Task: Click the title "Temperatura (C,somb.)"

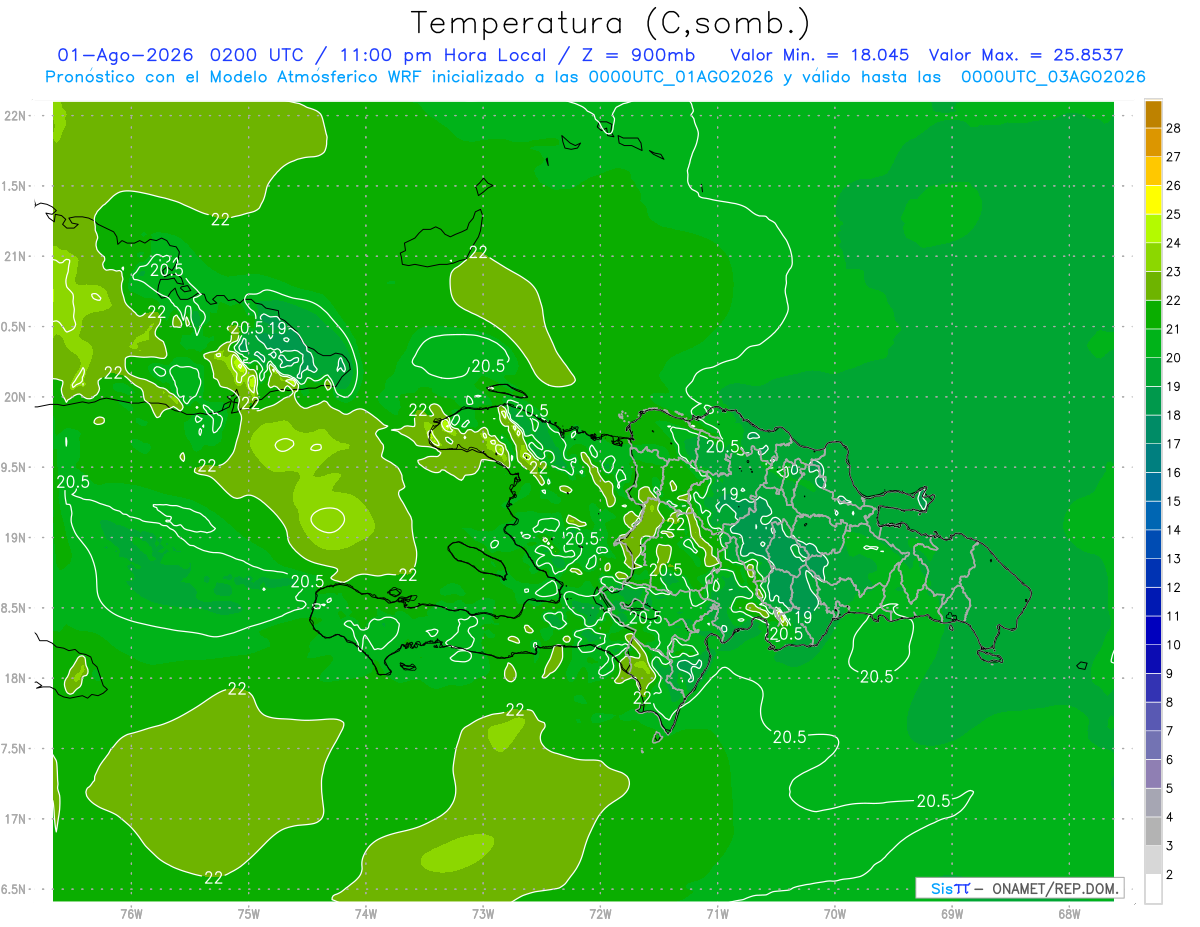Action: click(x=611, y=23)
